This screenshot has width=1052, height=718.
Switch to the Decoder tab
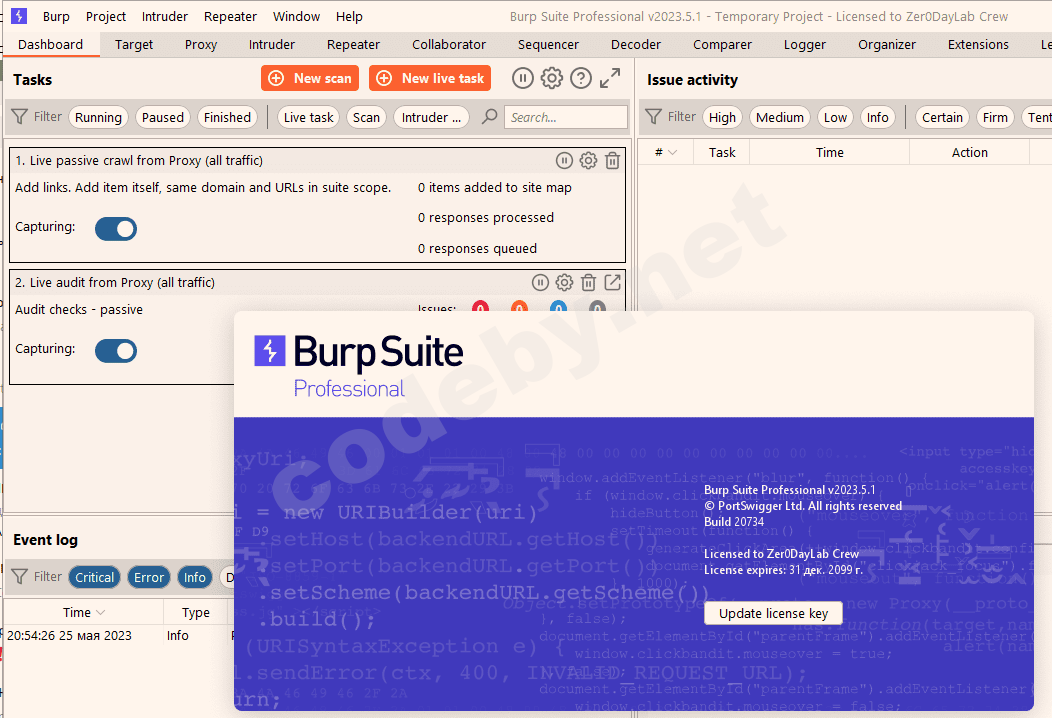635,44
